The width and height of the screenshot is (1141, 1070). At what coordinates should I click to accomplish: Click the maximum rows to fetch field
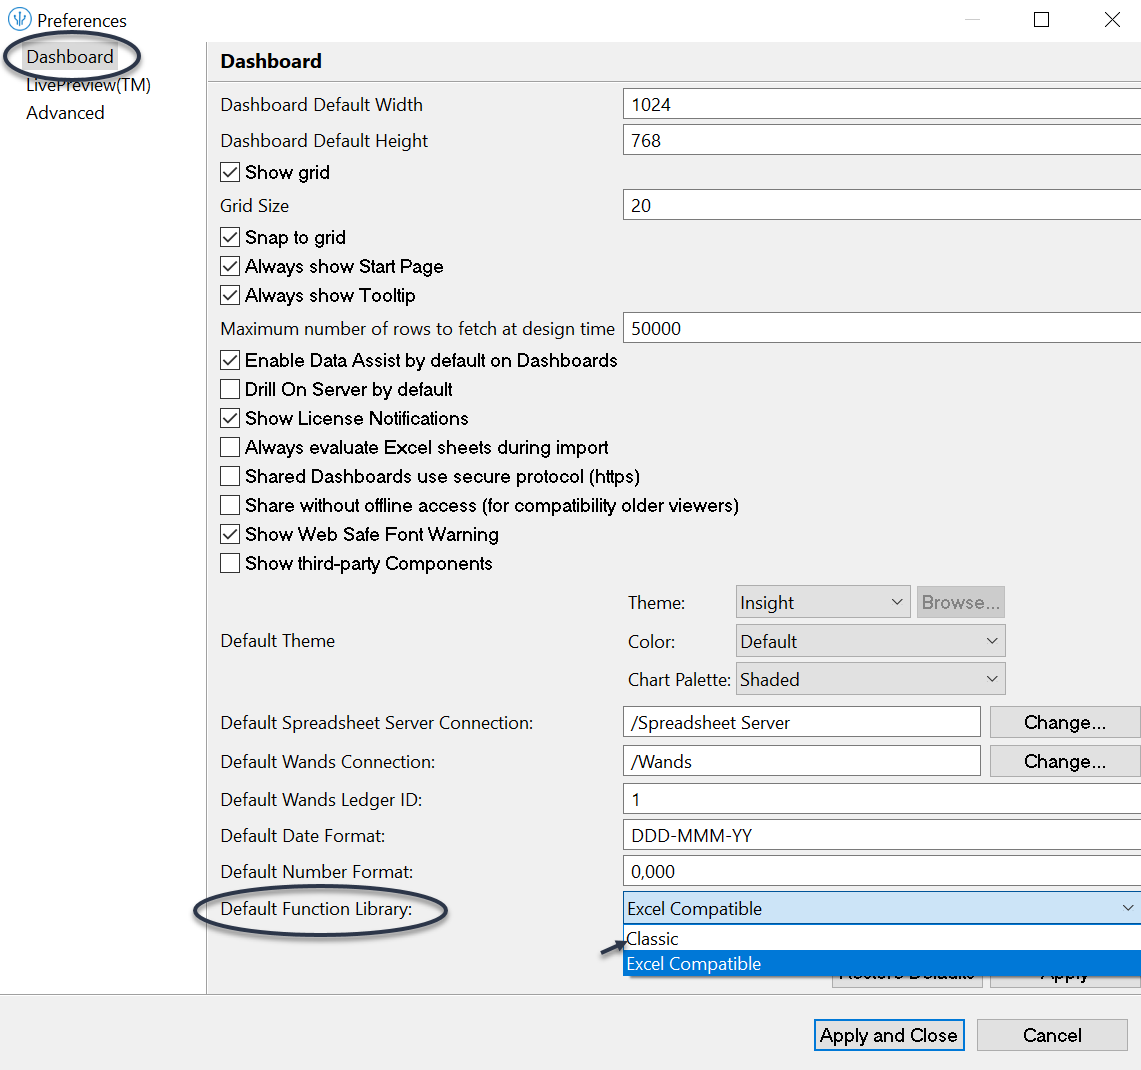point(882,328)
